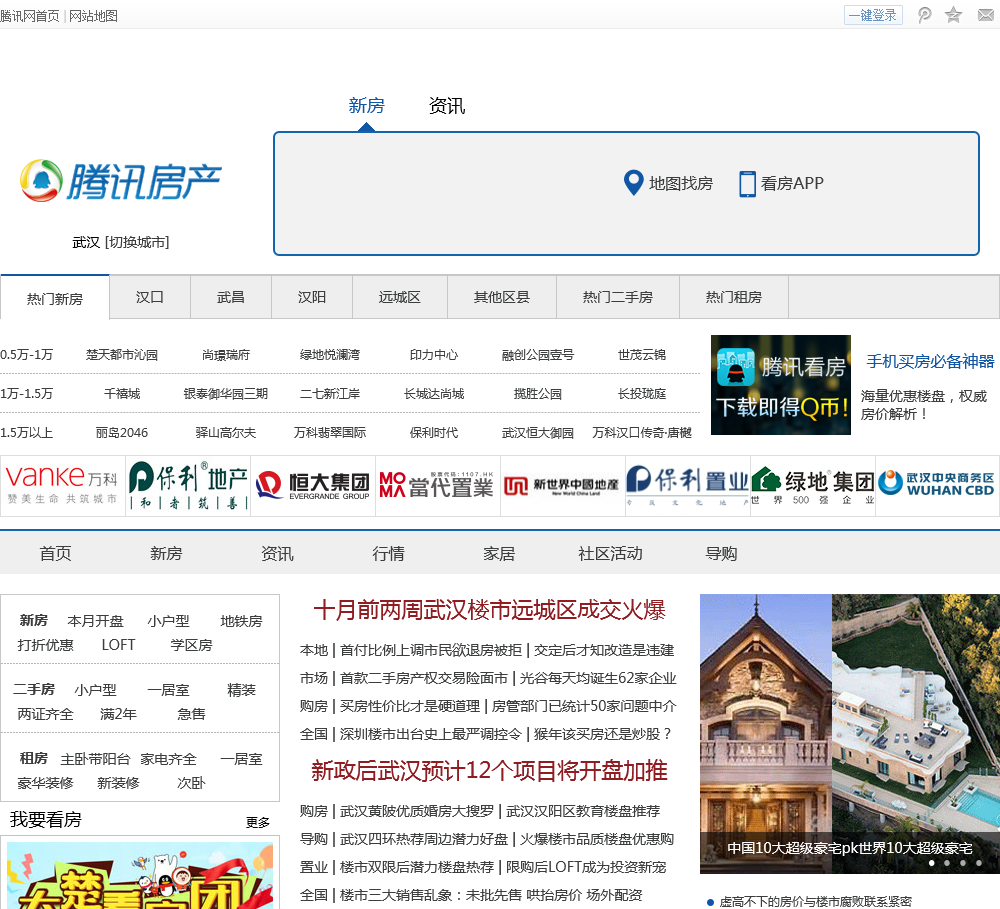Open headline 新政后武汉预计12个项目将开盘加推
The width and height of the screenshot is (1000, 909).
(x=489, y=771)
